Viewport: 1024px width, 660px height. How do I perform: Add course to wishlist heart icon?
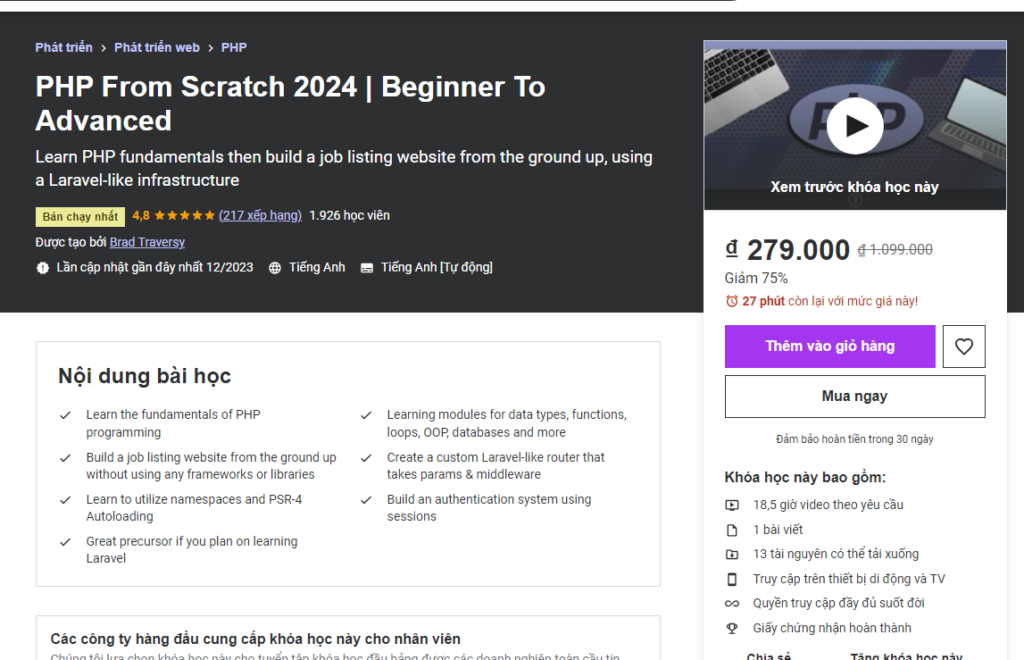click(964, 346)
